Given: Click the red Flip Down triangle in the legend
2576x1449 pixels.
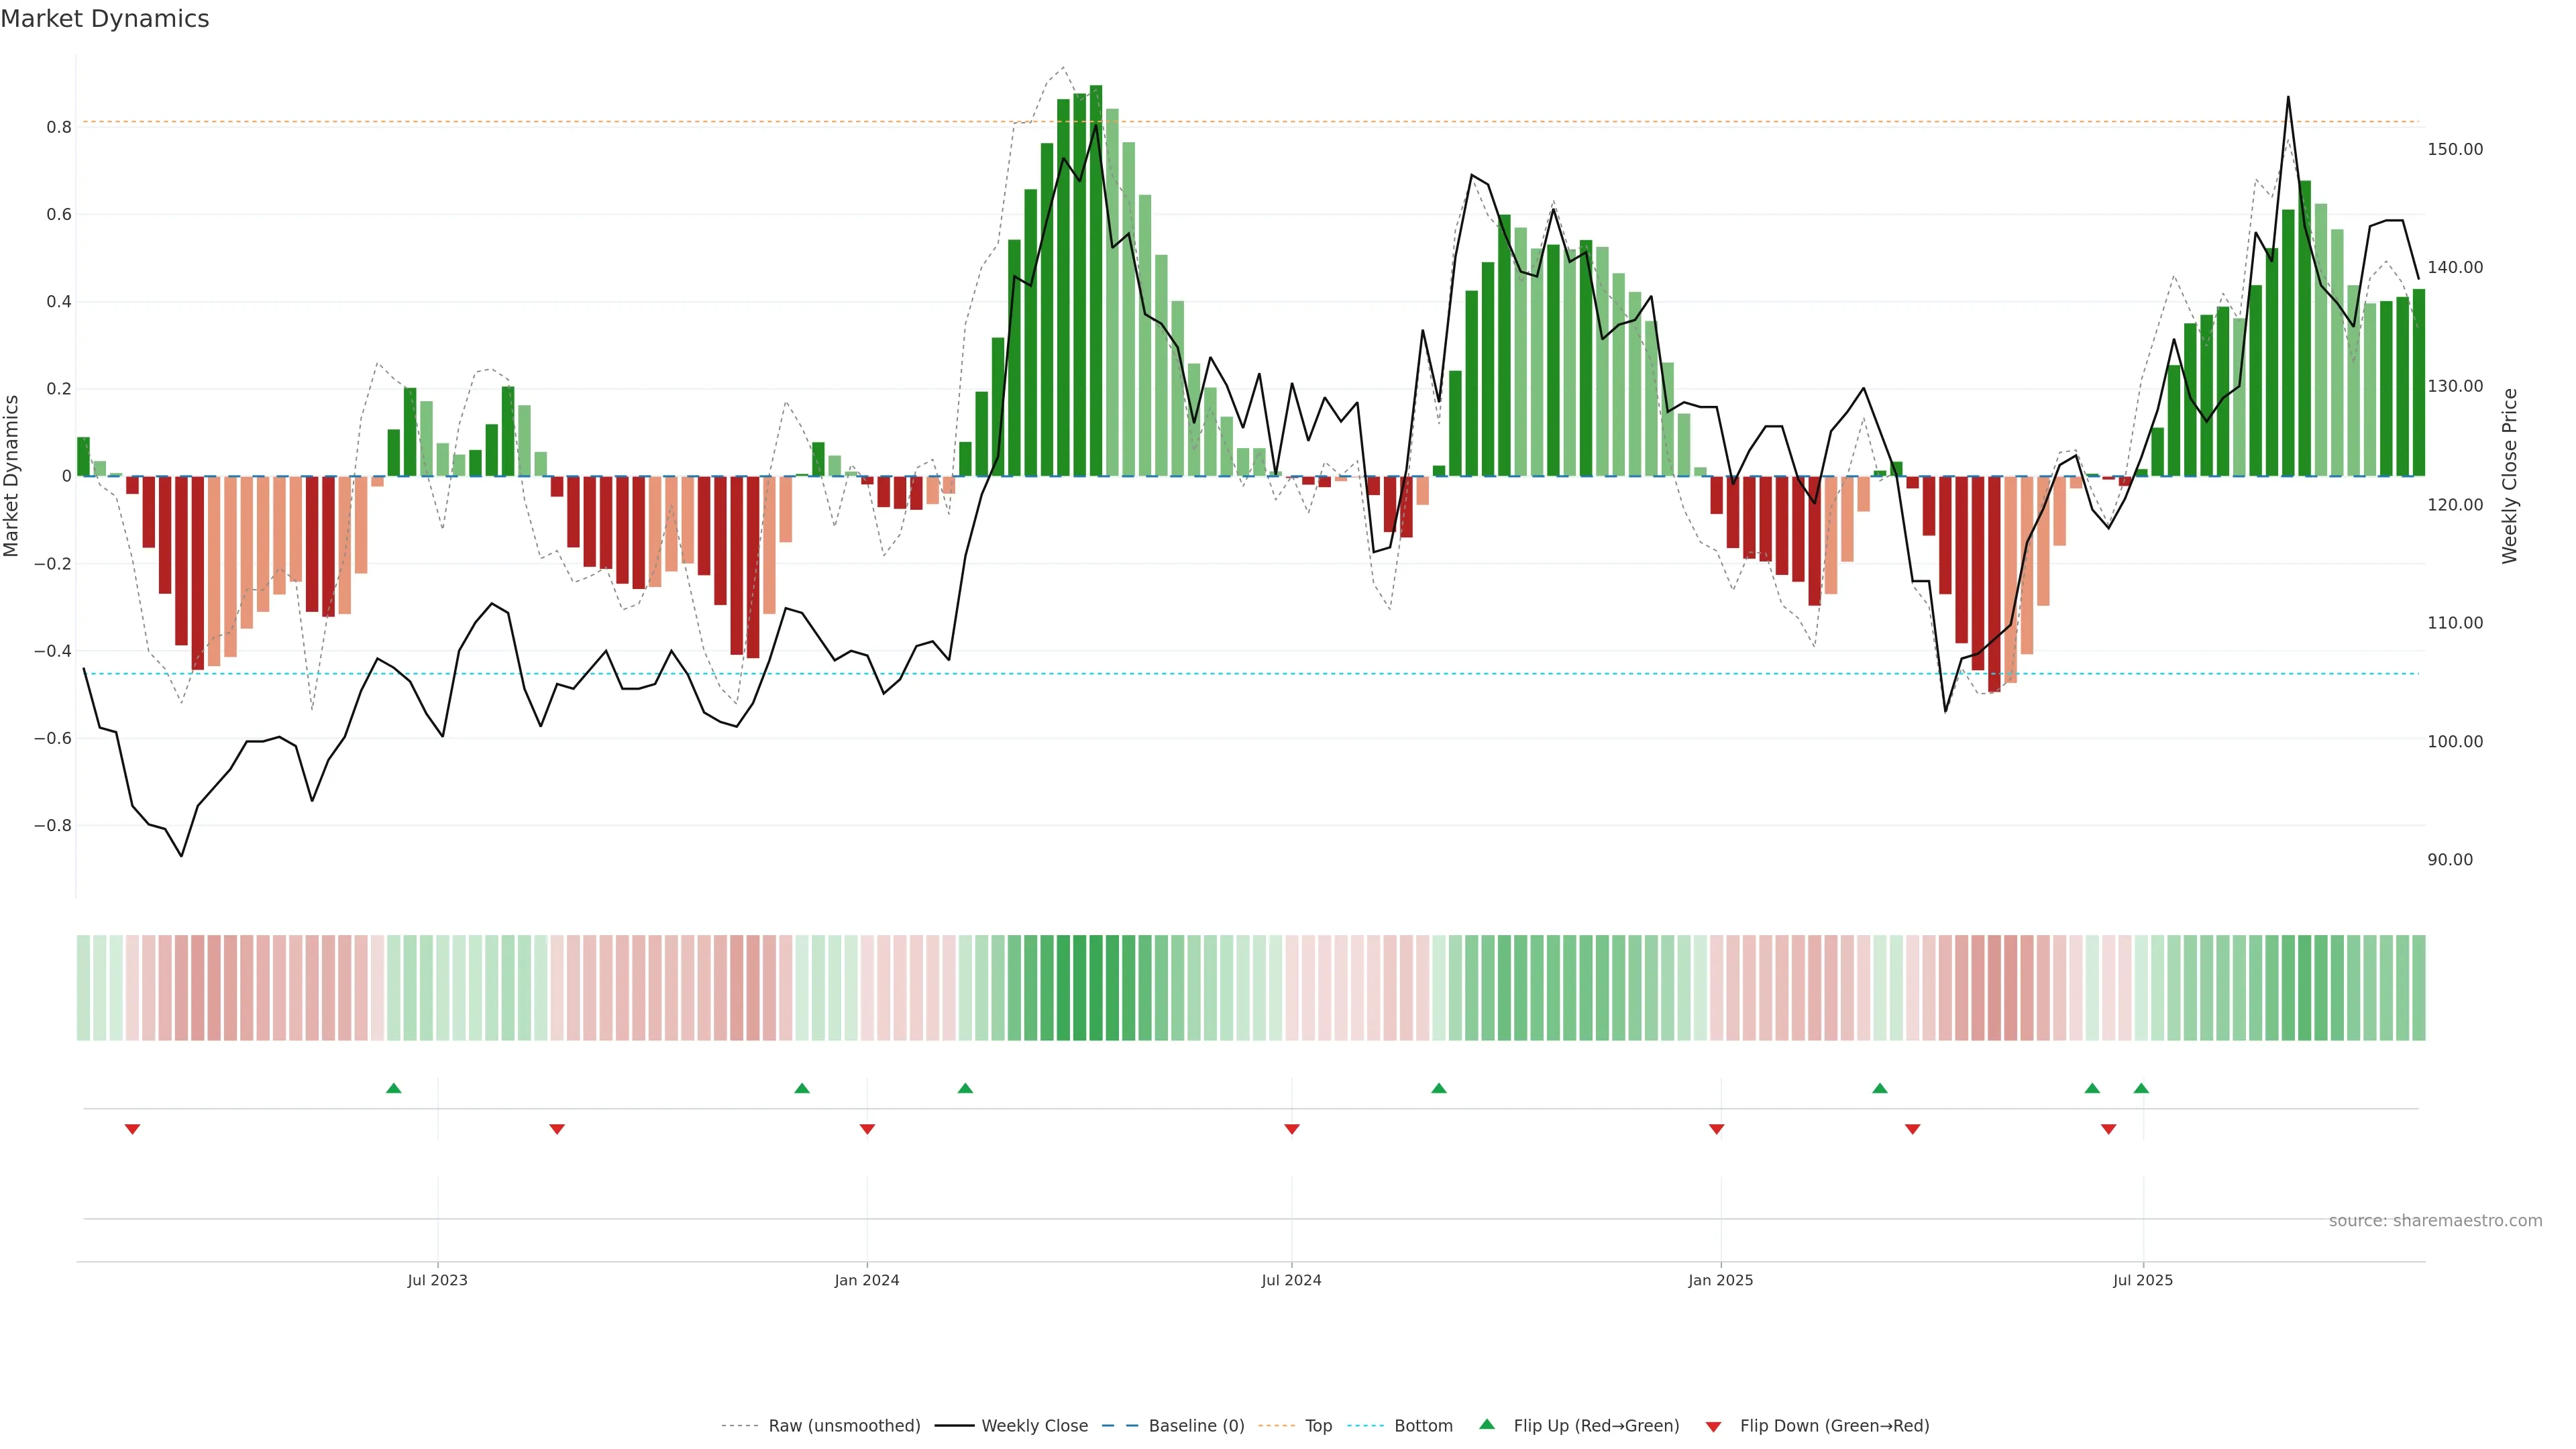Looking at the screenshot, I should pos(1713,1426).
